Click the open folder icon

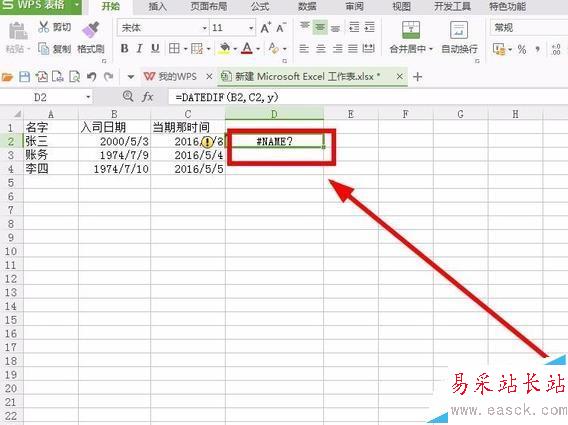pos(7,77)
